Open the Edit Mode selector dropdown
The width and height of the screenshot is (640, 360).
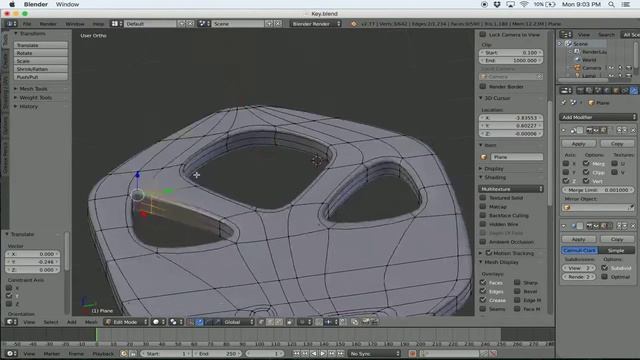(x=125, y=322)
